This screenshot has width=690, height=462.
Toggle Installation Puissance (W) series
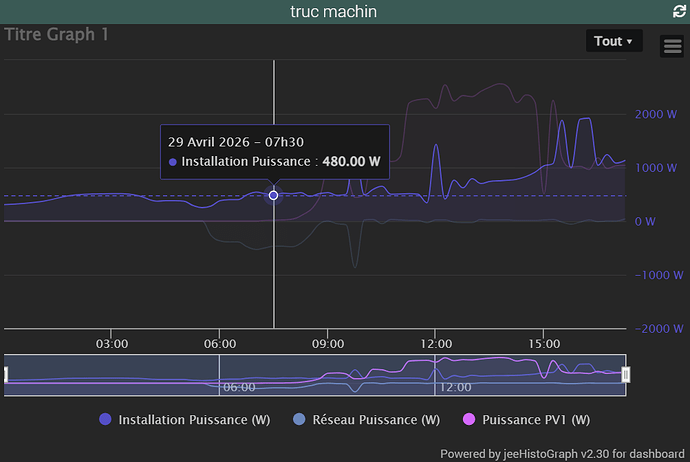pyautogui.click(x=185, y=419)
